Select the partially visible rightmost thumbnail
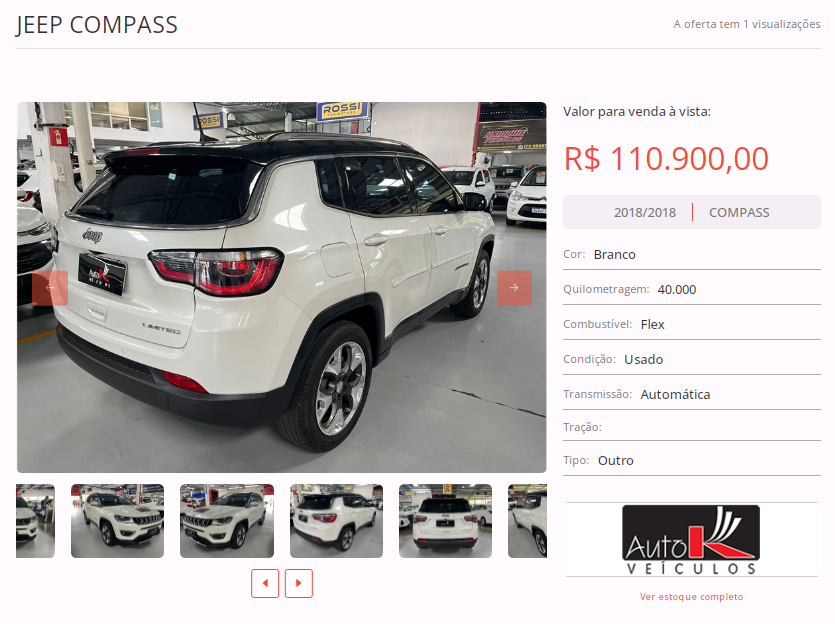This screenshot has height=624, width=835. (x=527, y=521)
